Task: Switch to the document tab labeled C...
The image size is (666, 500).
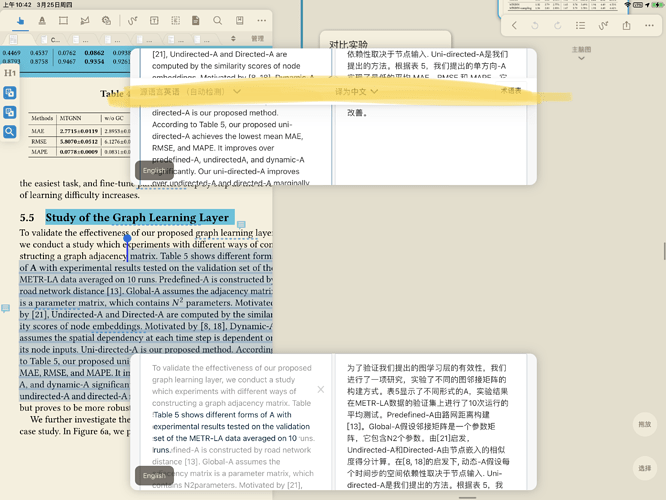Action: click(x=51, y=40)
